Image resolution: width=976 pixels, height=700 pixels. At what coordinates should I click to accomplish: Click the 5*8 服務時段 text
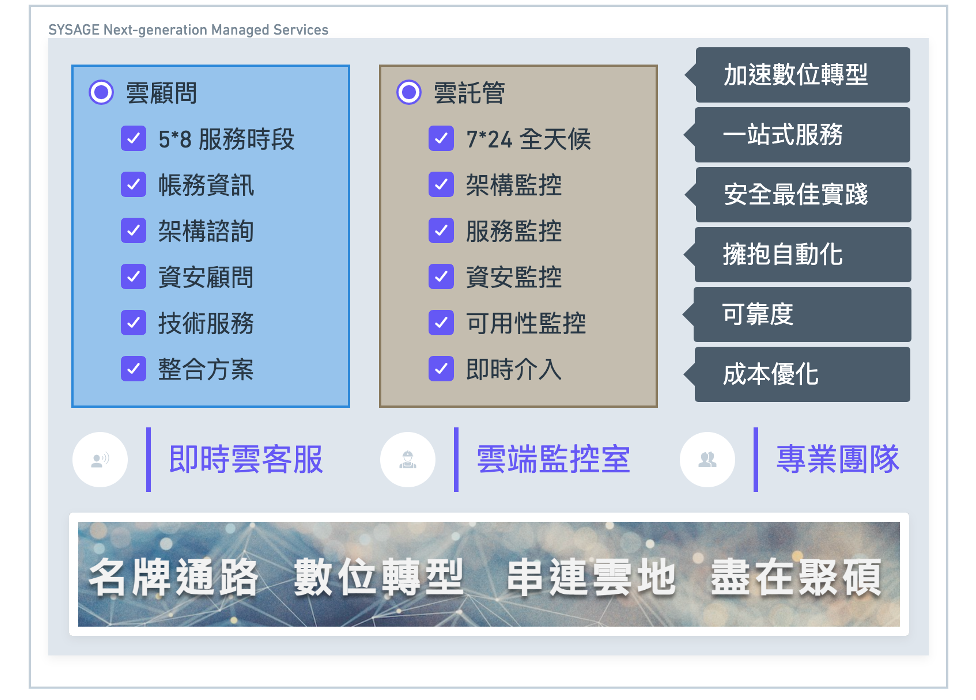pyautogui.click(x=227, y=139)
